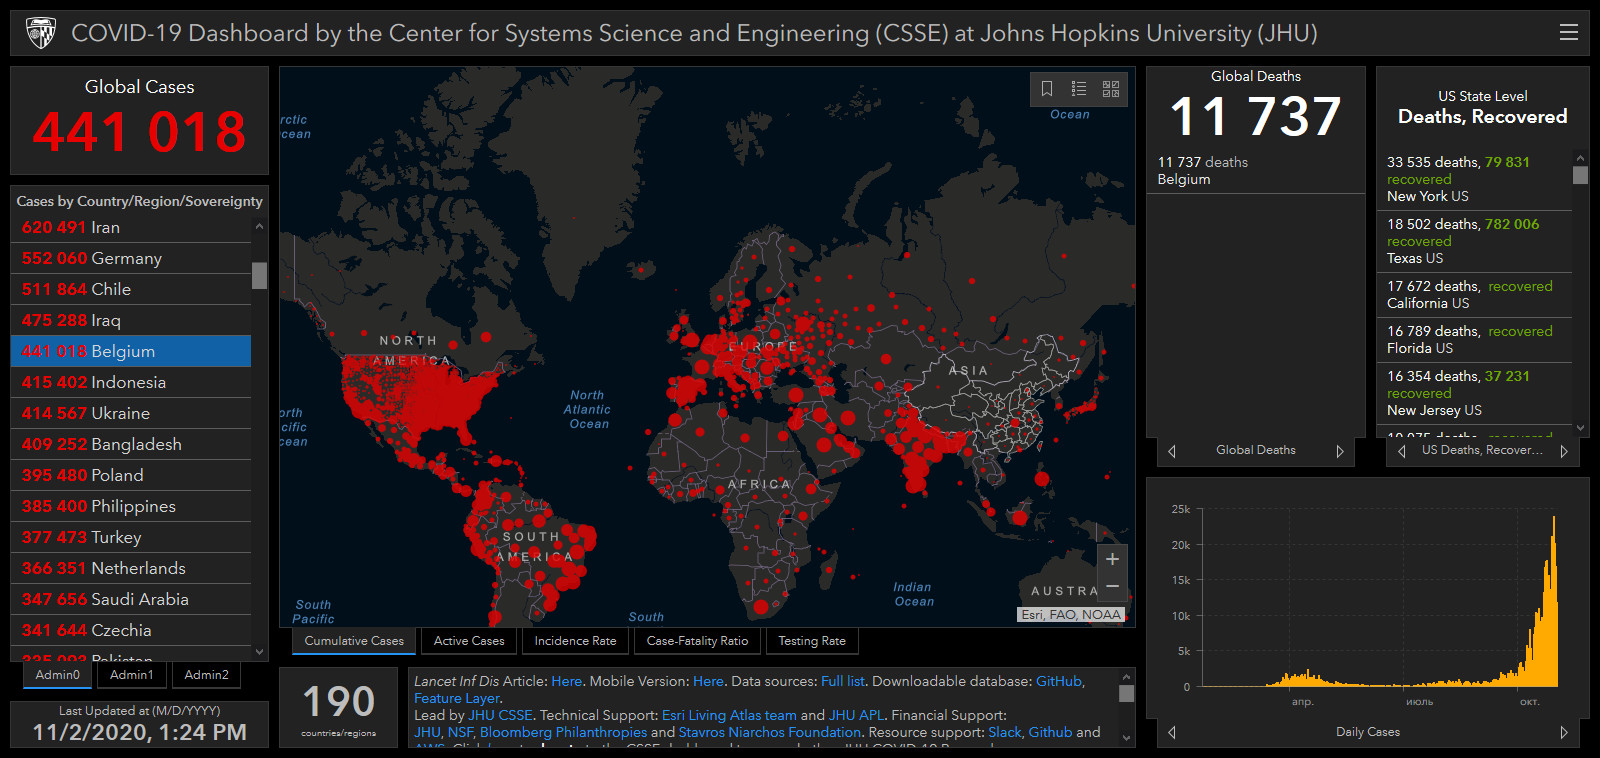Select Bangladesh in the country list
Screen dimensions: 1600x758
click(131, 444)
